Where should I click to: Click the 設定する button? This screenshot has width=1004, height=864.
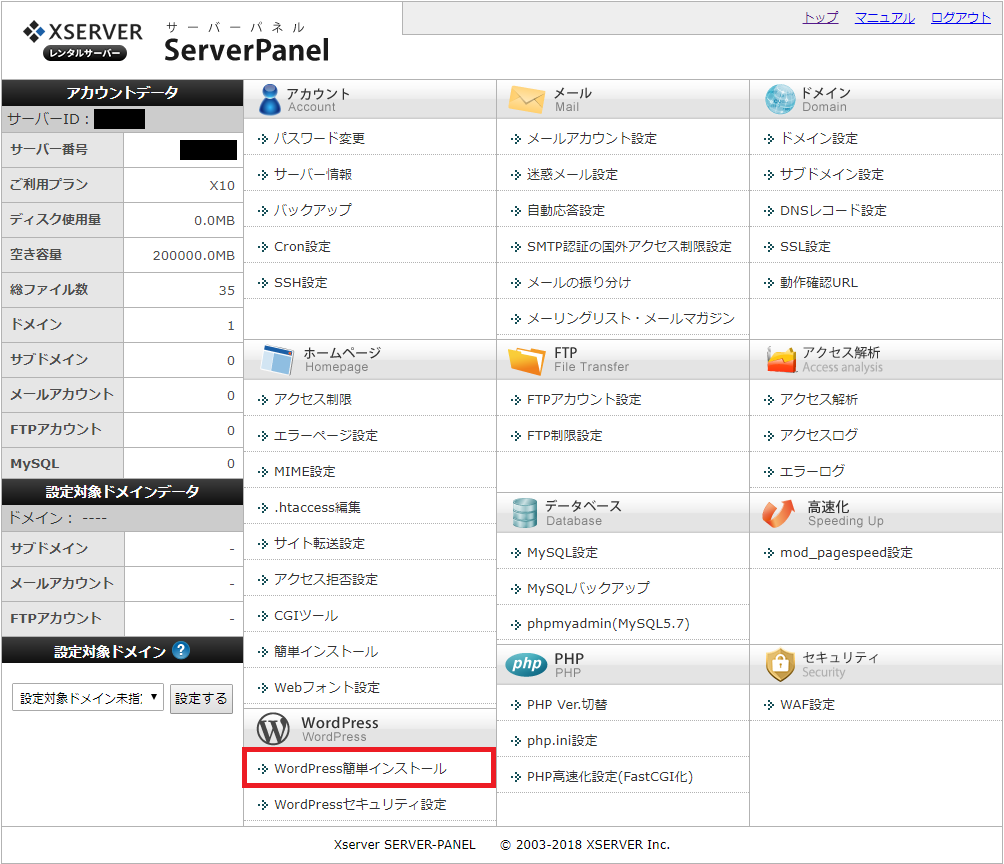[201, 698]
